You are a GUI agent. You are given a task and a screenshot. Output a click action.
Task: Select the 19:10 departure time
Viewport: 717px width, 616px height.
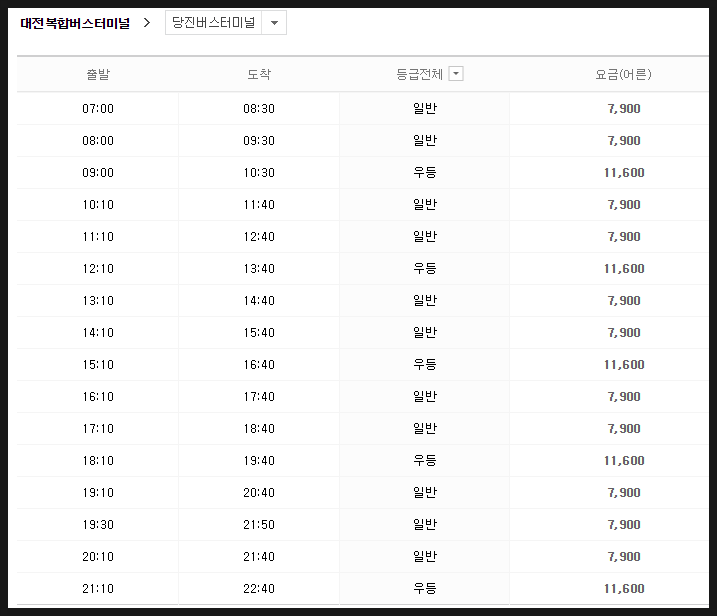click(x=98, y=493)
